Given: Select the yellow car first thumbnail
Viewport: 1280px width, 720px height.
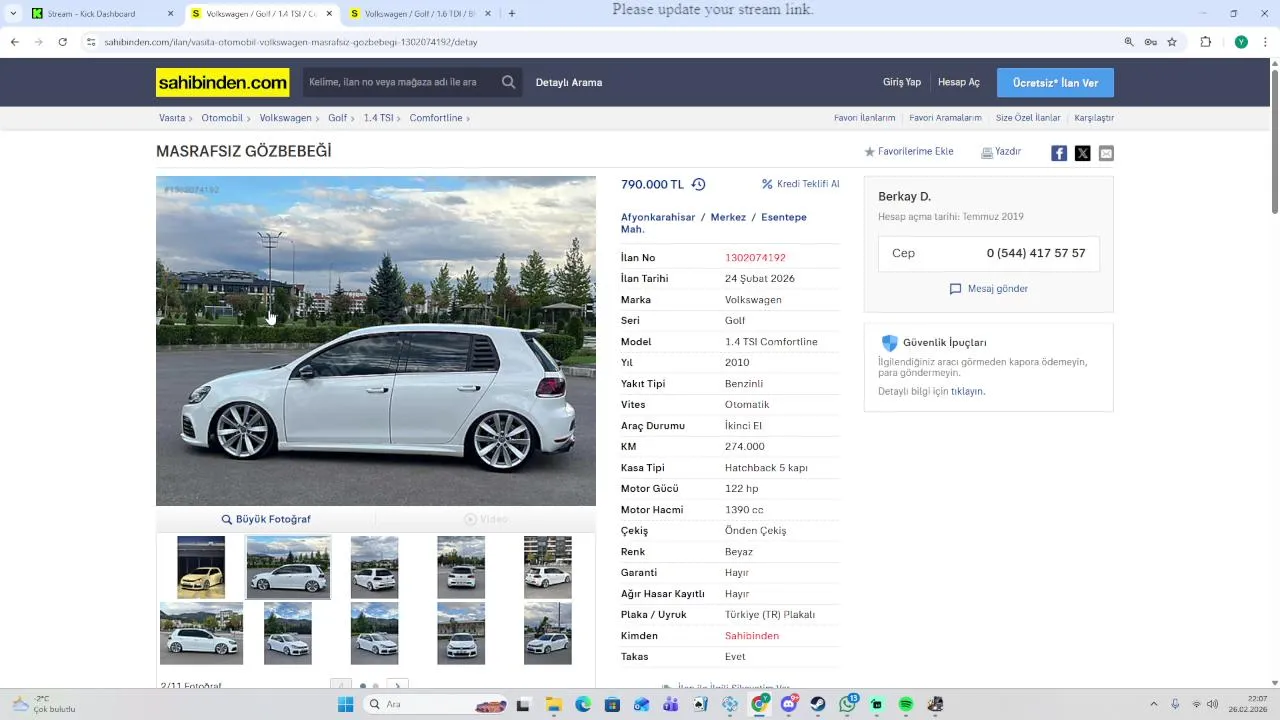Looking at the screenshot, I should 201,567.
